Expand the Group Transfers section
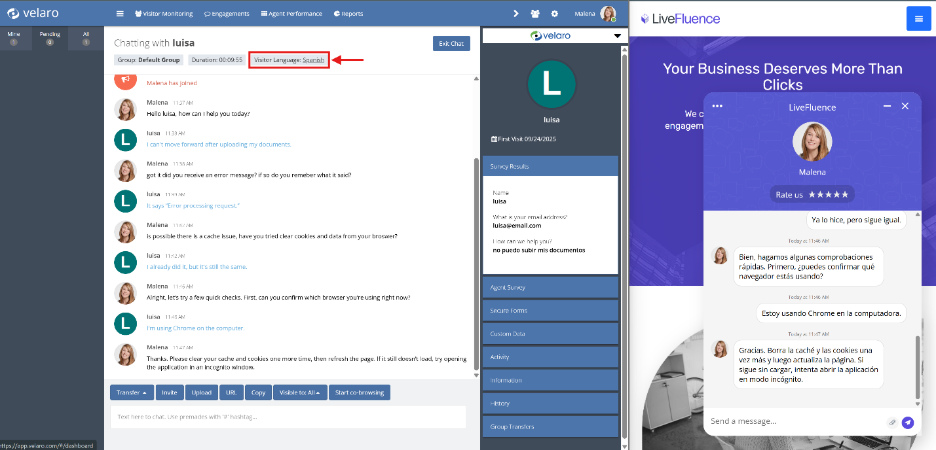936x450 pixels. pyautogui.click(x=550, y=427)
